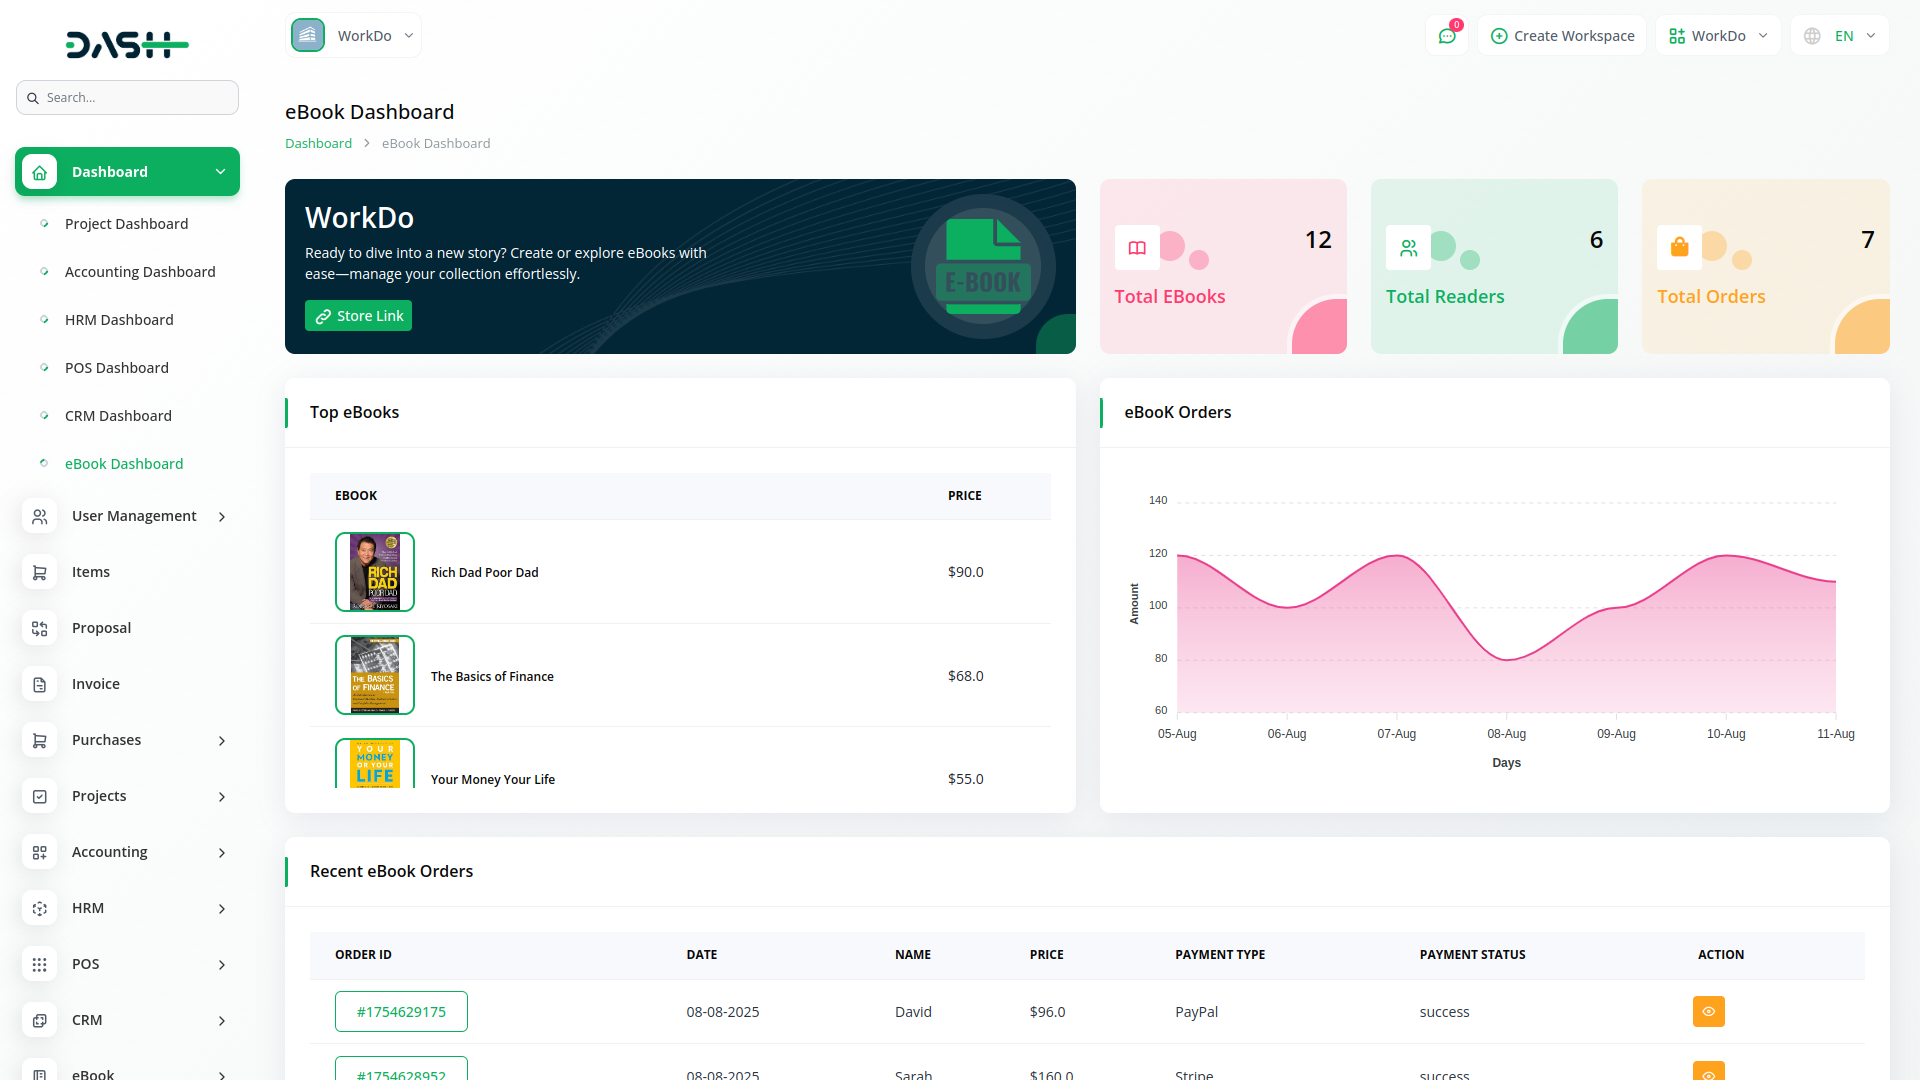Screen dimensions: 1920x1080
Task: Click the Total Orders shopping bag icon
Action: 1679,248
